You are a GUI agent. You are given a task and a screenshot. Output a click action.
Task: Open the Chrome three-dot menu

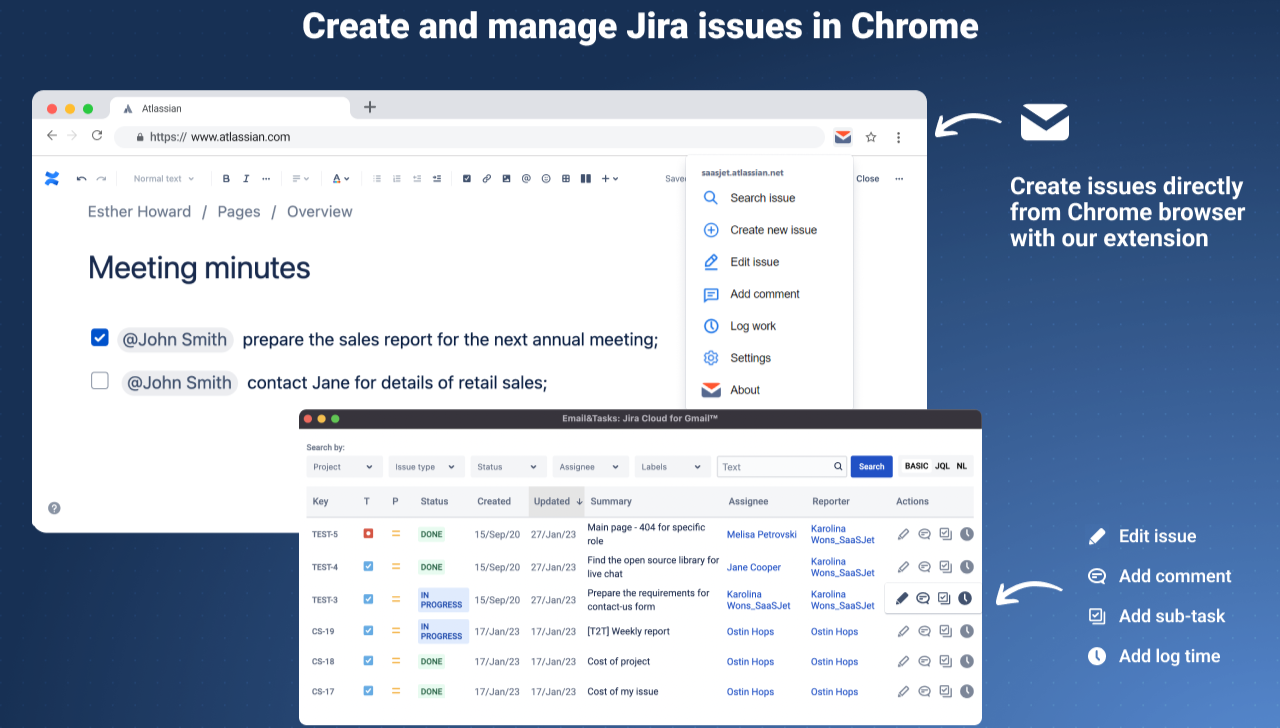click(899, 137)
